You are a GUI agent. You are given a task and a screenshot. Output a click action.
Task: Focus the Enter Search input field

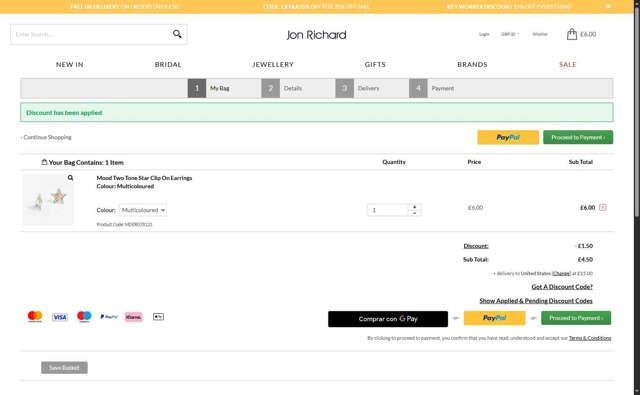[x=90, y=34]
